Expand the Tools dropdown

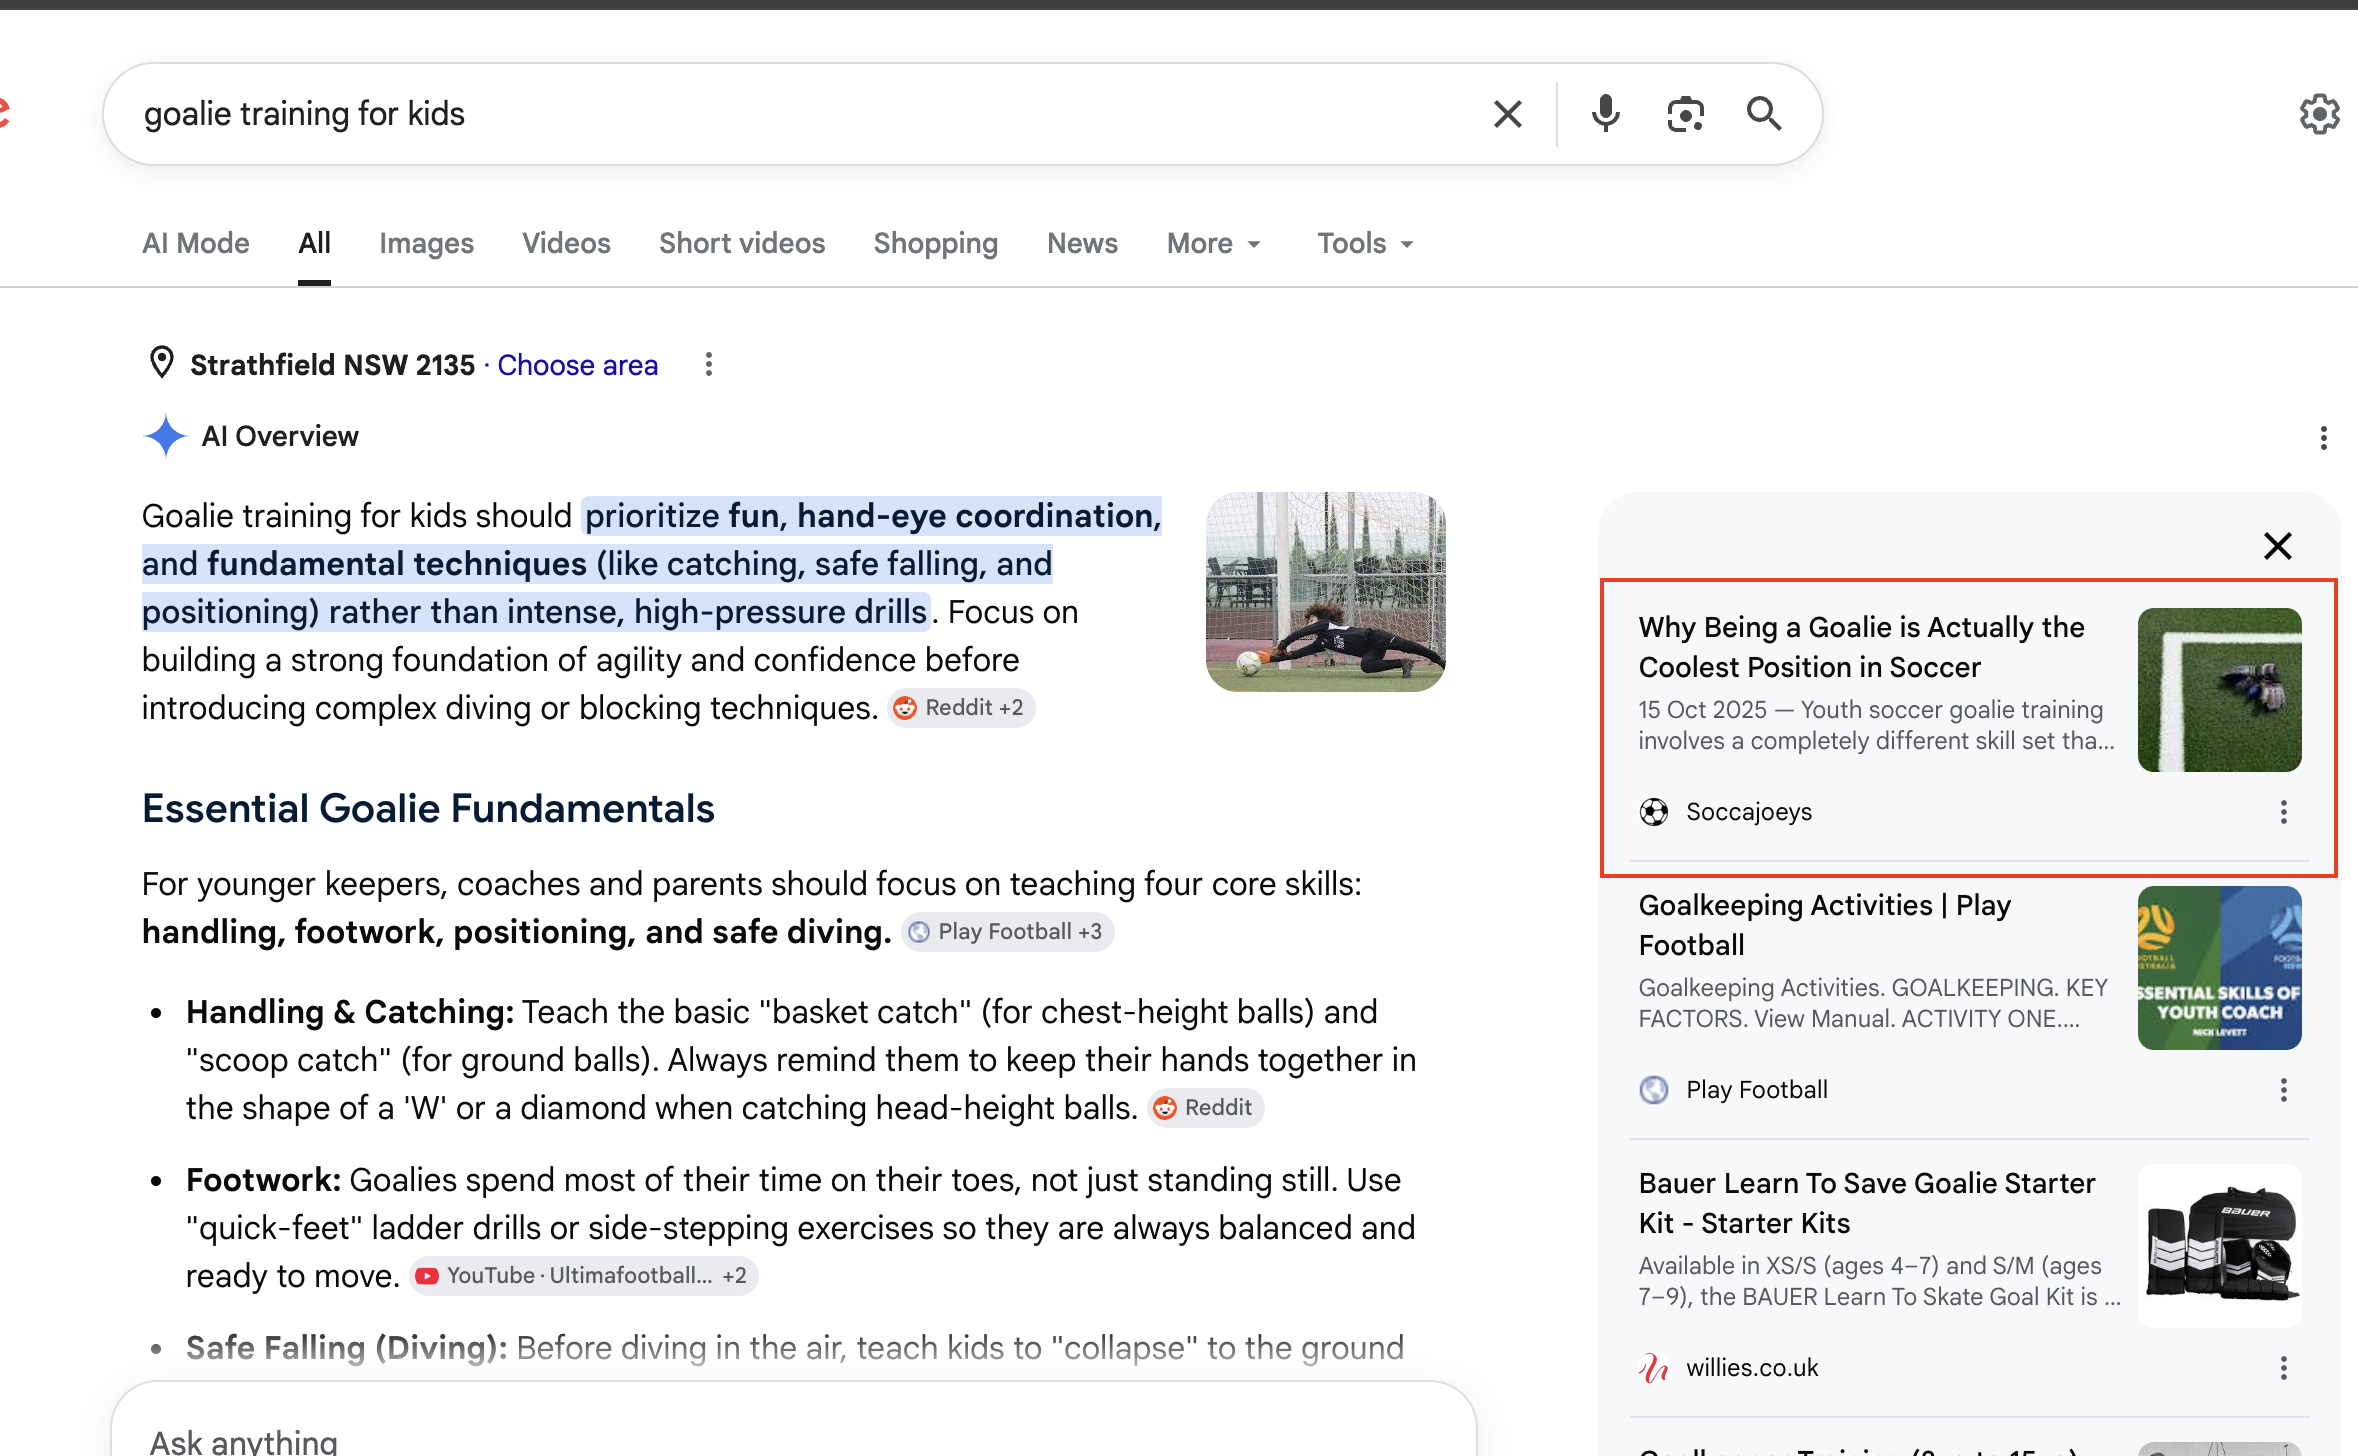click(1365, 244)
